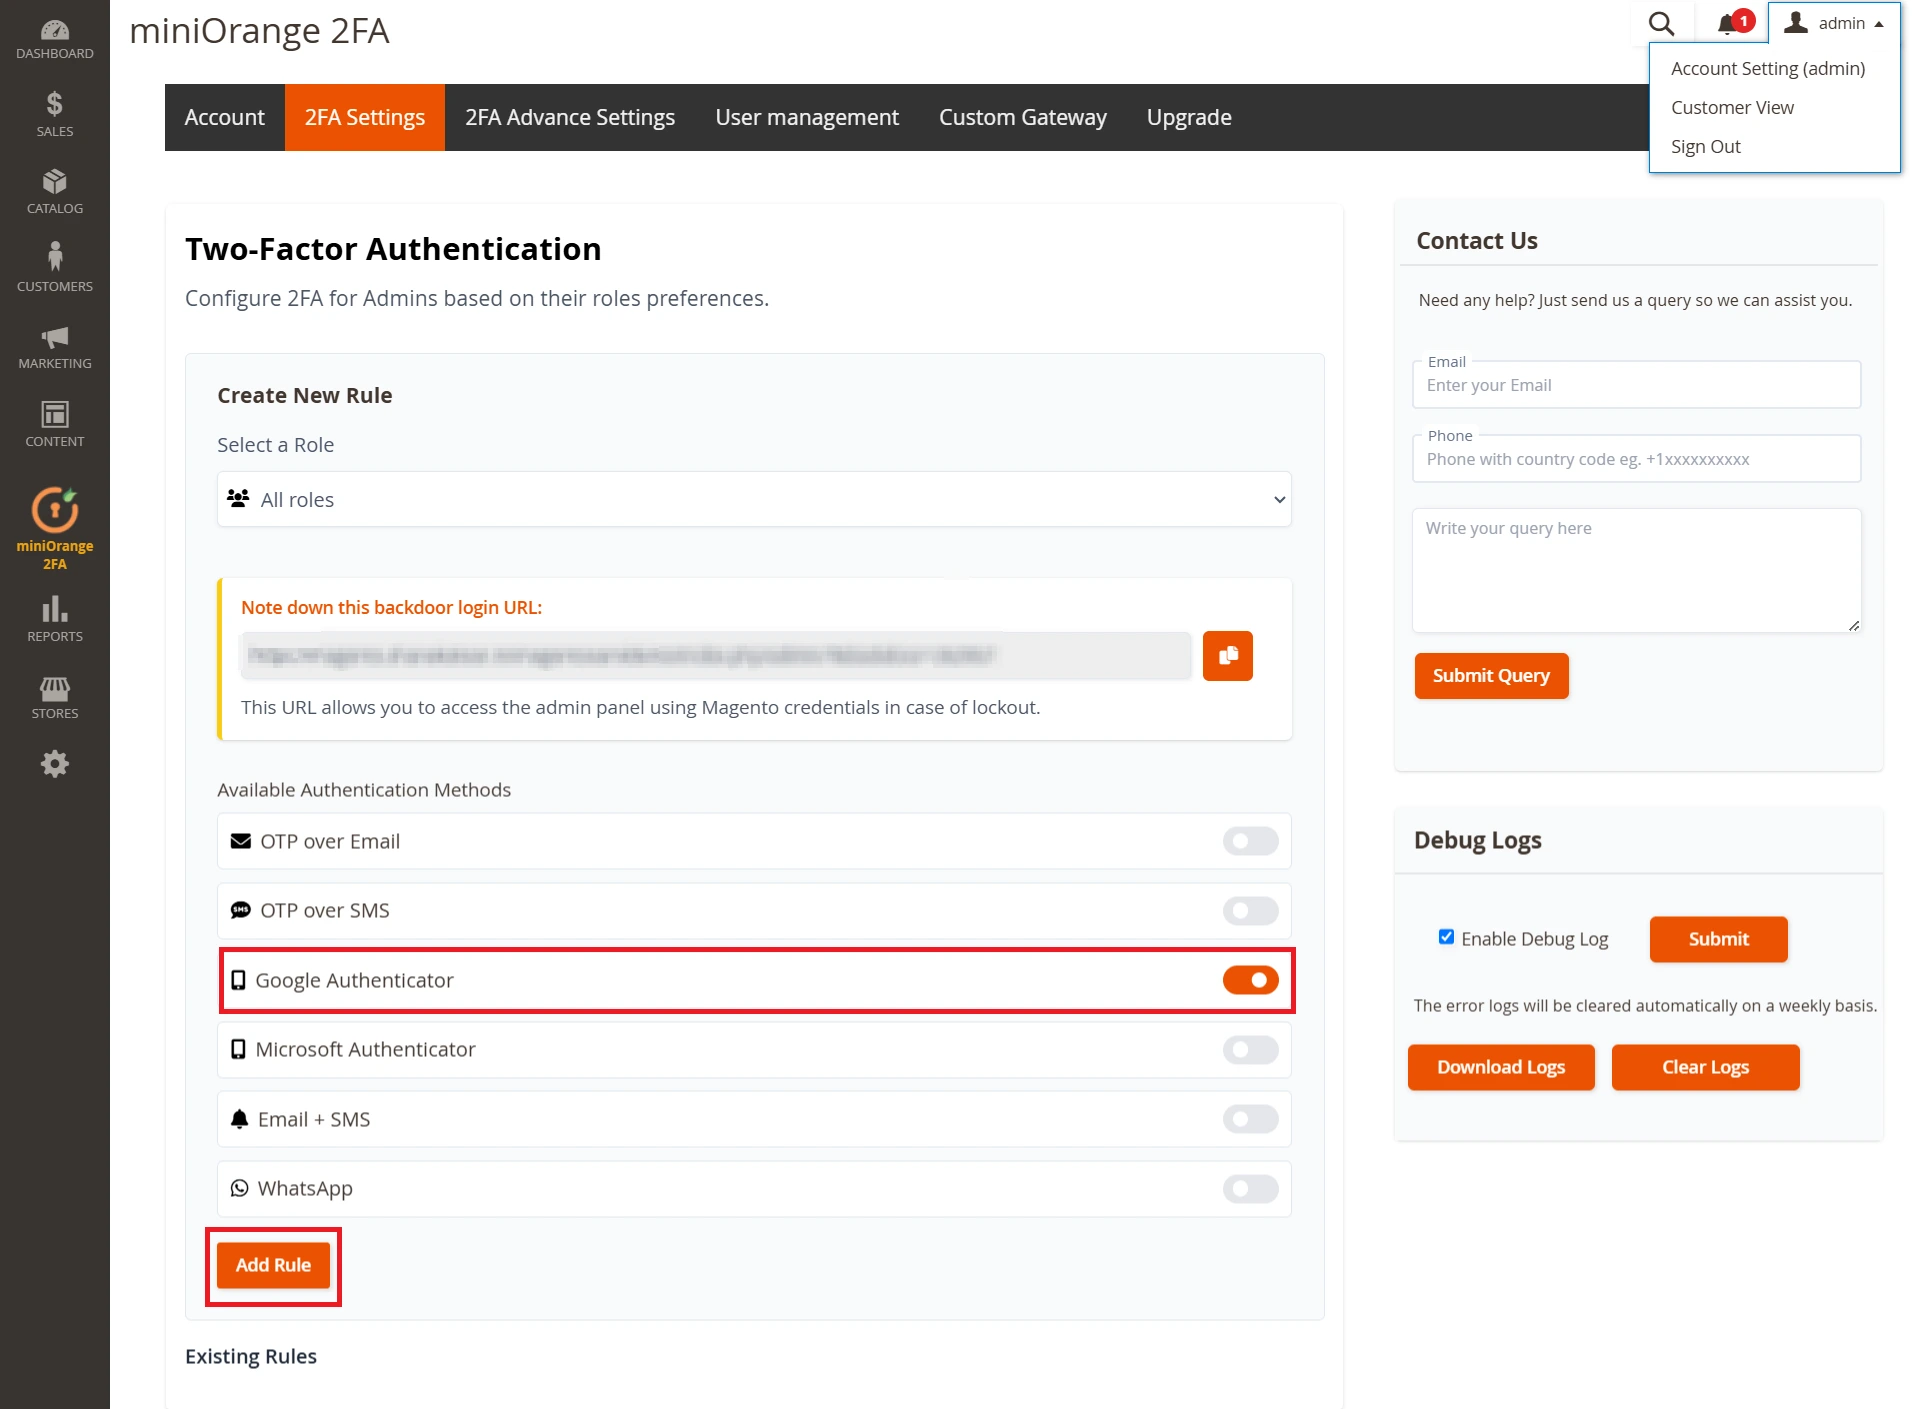Viewport: 1920px width, 1409px height.
Task: Collapse the admin account menu
Action: 1834,23
